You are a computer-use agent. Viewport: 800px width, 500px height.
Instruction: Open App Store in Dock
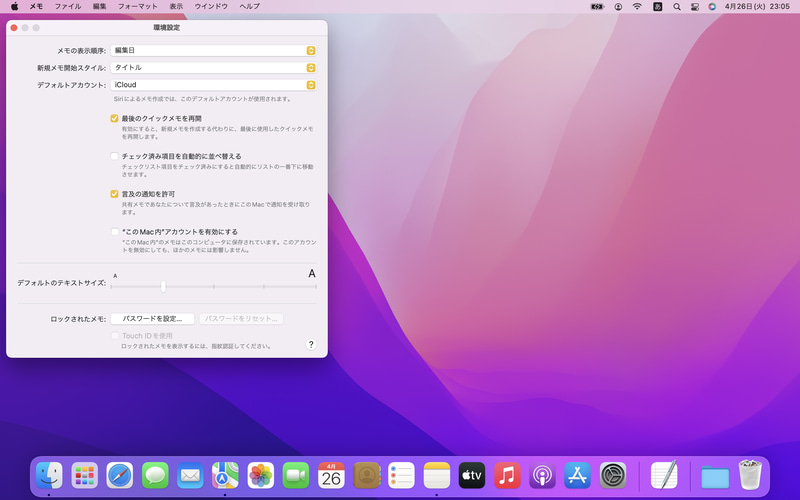578,476
